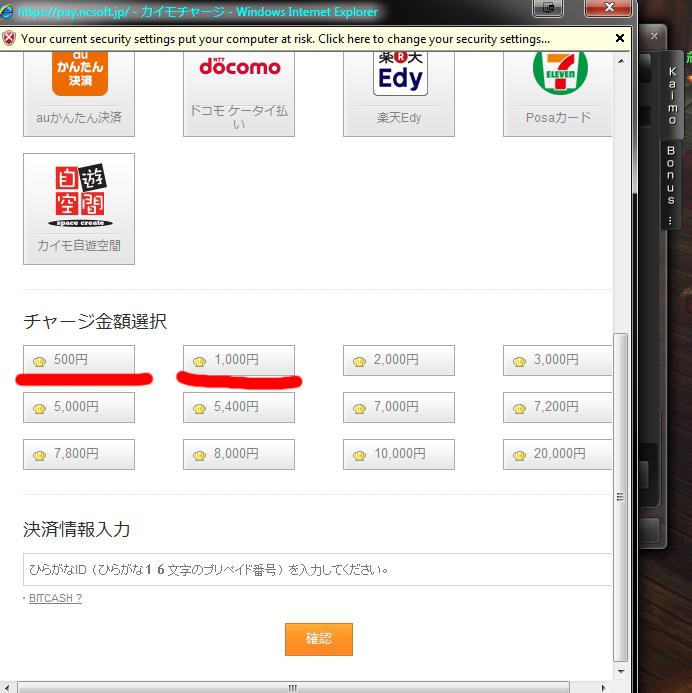This screenshot has width=692, height=693.
Task: Select the 7,200円 charge amount
Action: click(558, 407)
